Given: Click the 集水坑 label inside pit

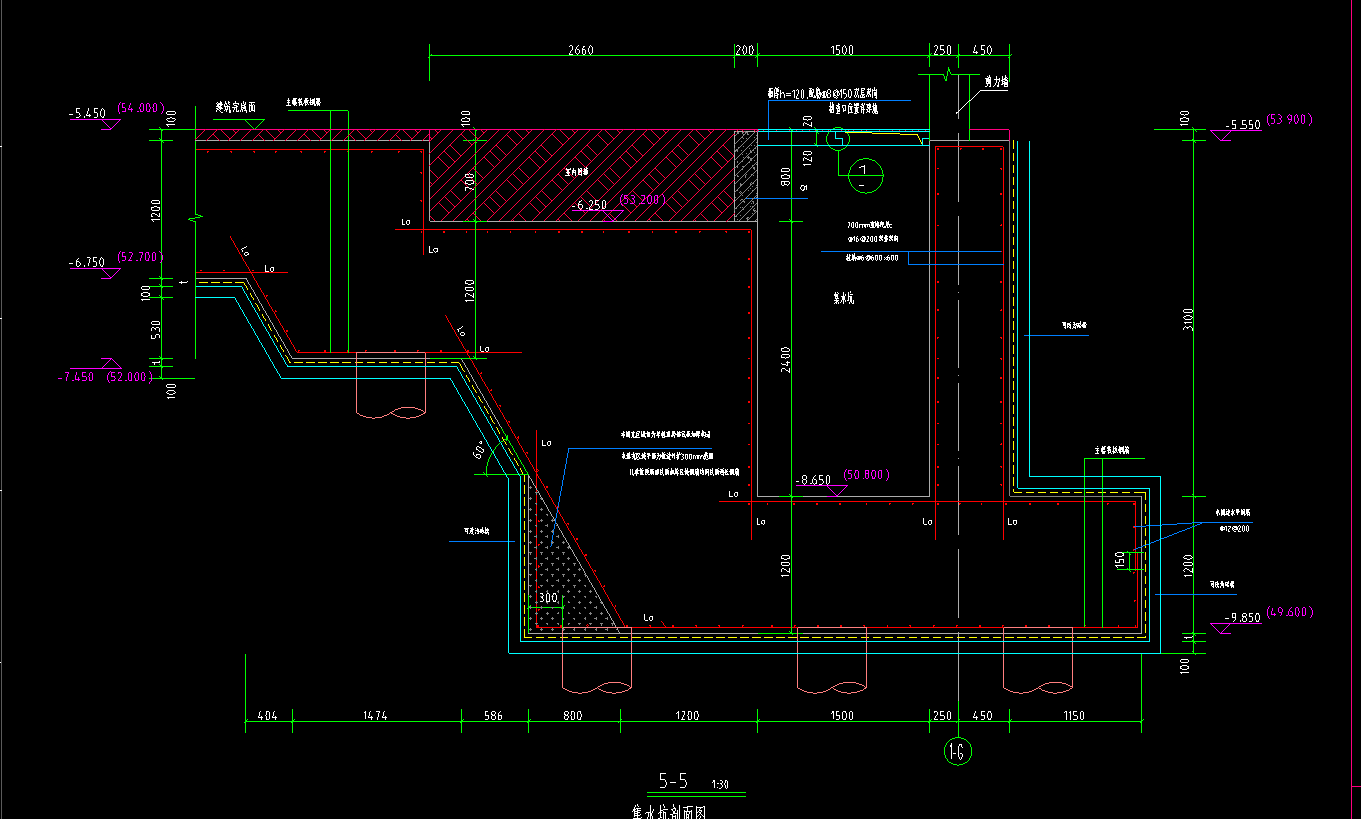Looking at the screenshot, I should [844, 298].
